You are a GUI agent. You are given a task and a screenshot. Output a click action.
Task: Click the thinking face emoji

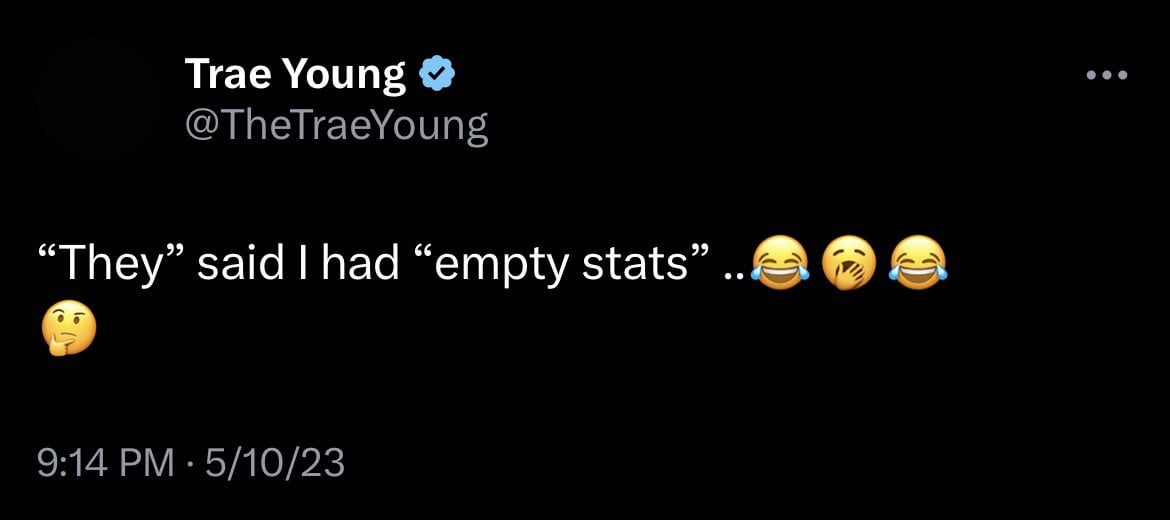[x=69, y=330]
